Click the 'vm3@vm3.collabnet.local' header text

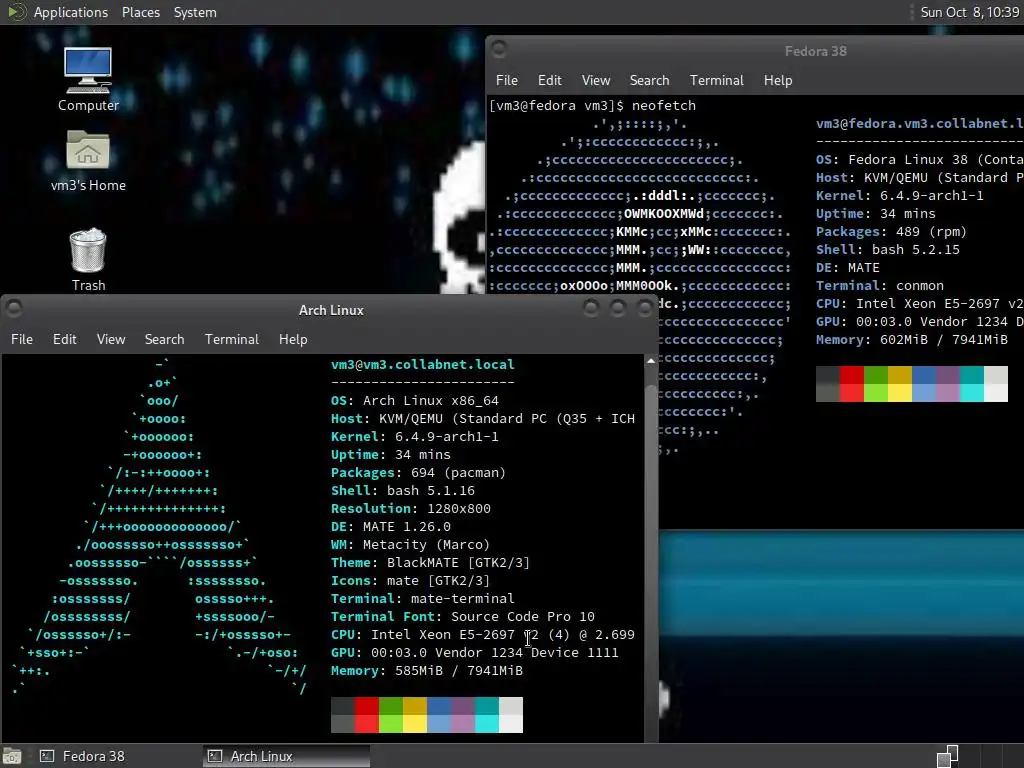[x=423, y=364]
